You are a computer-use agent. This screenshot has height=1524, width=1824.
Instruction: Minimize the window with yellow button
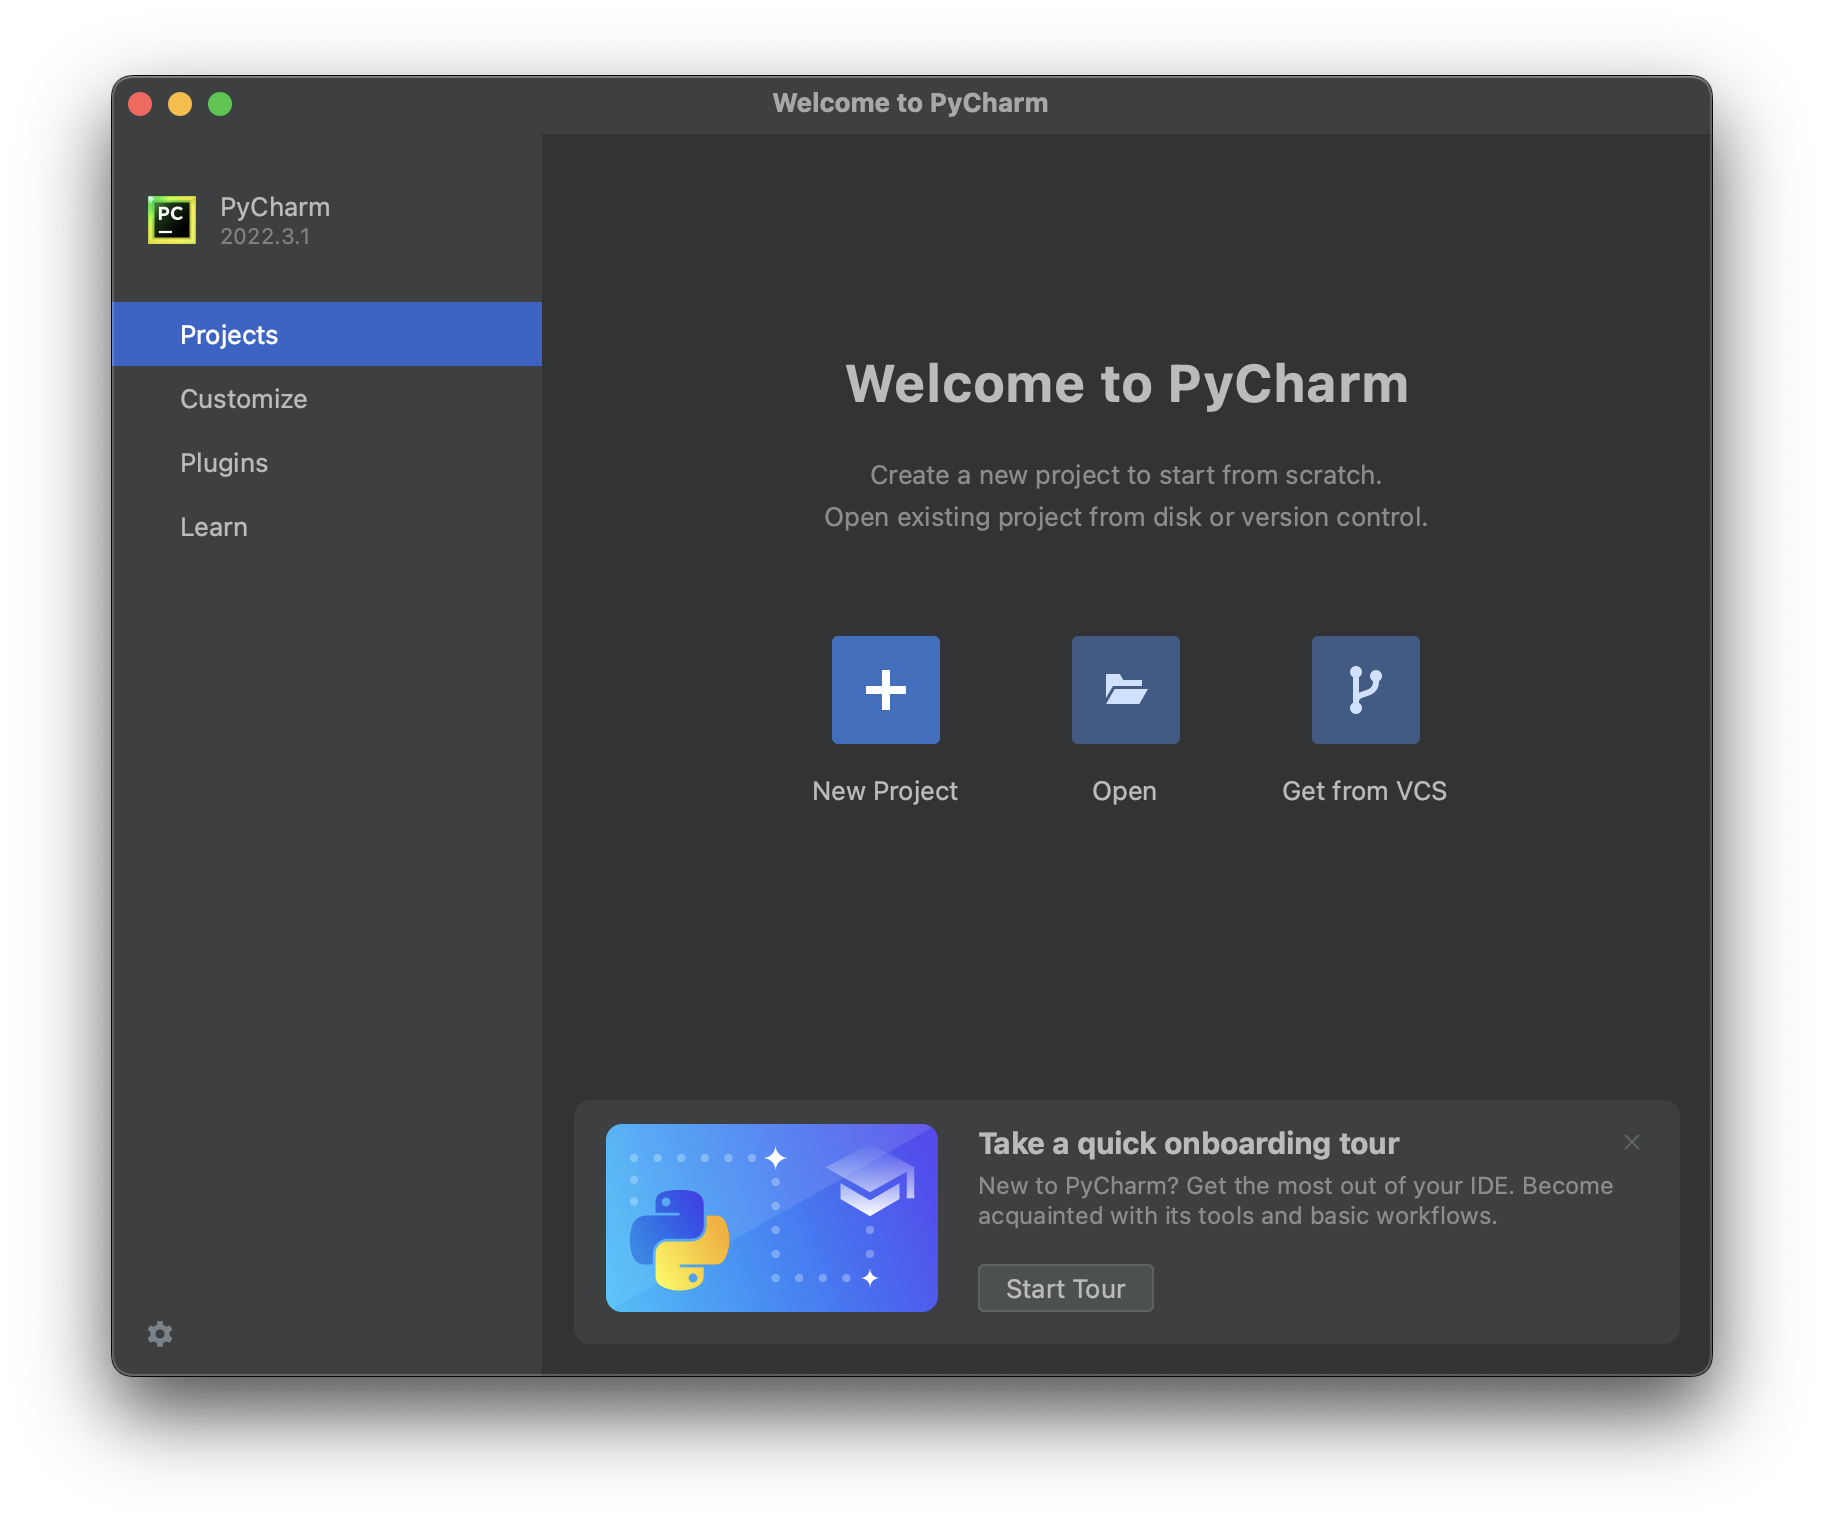click(x=180, y=104)
